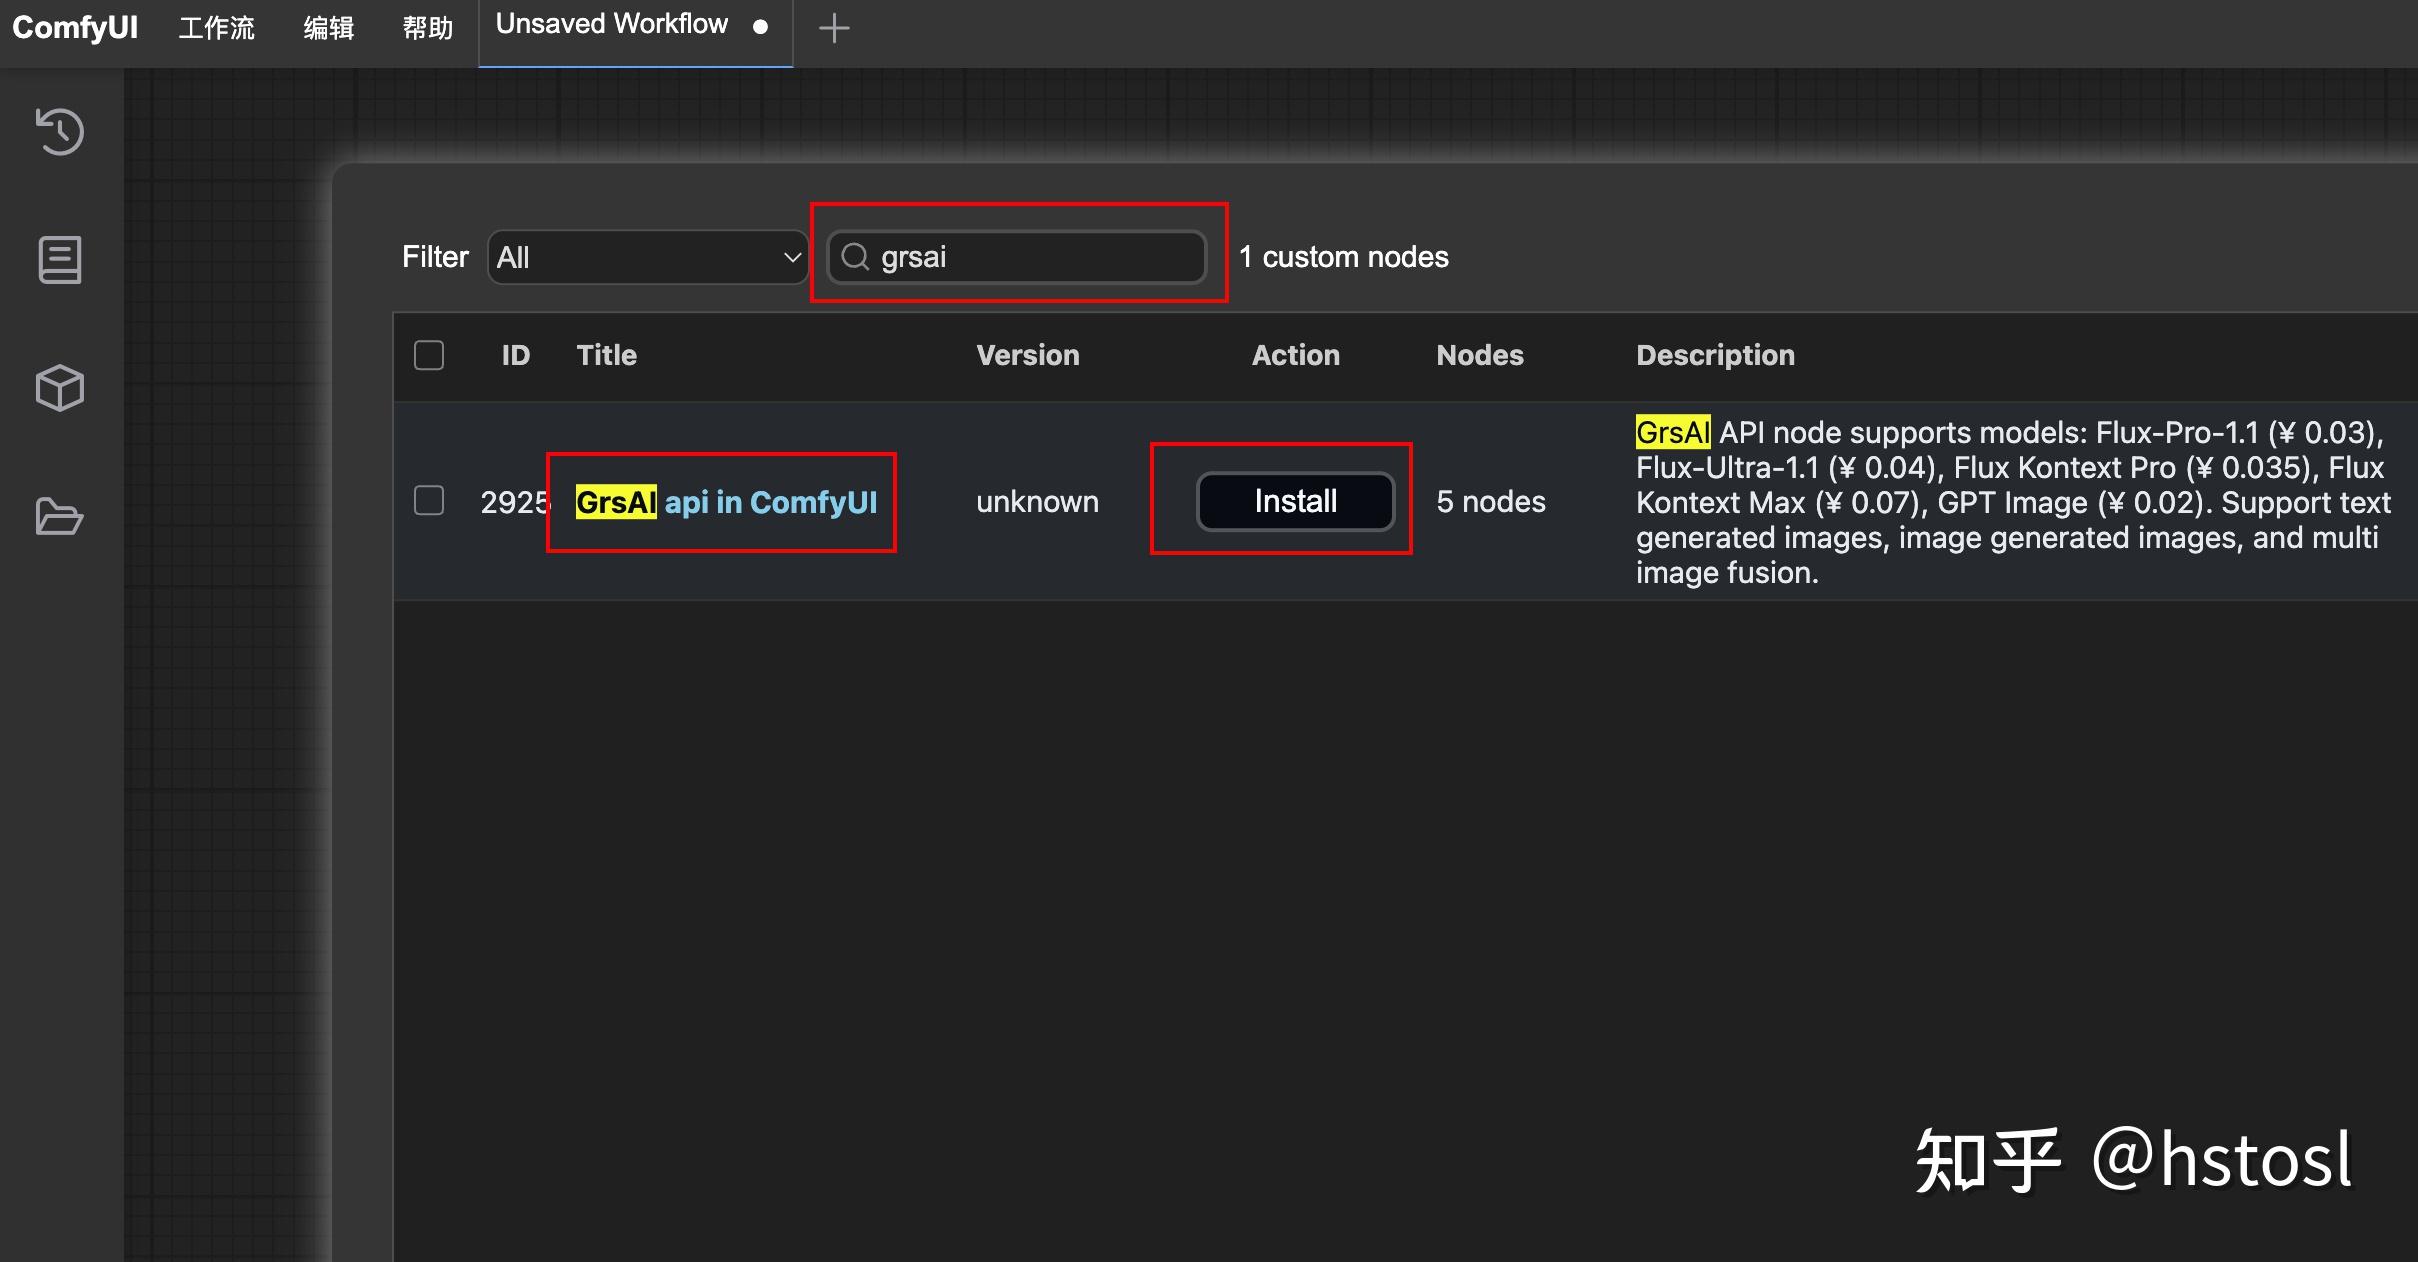The image size is (2418, 1262).
Task: Open the 编辑 menu
Action: coord(328,28)
